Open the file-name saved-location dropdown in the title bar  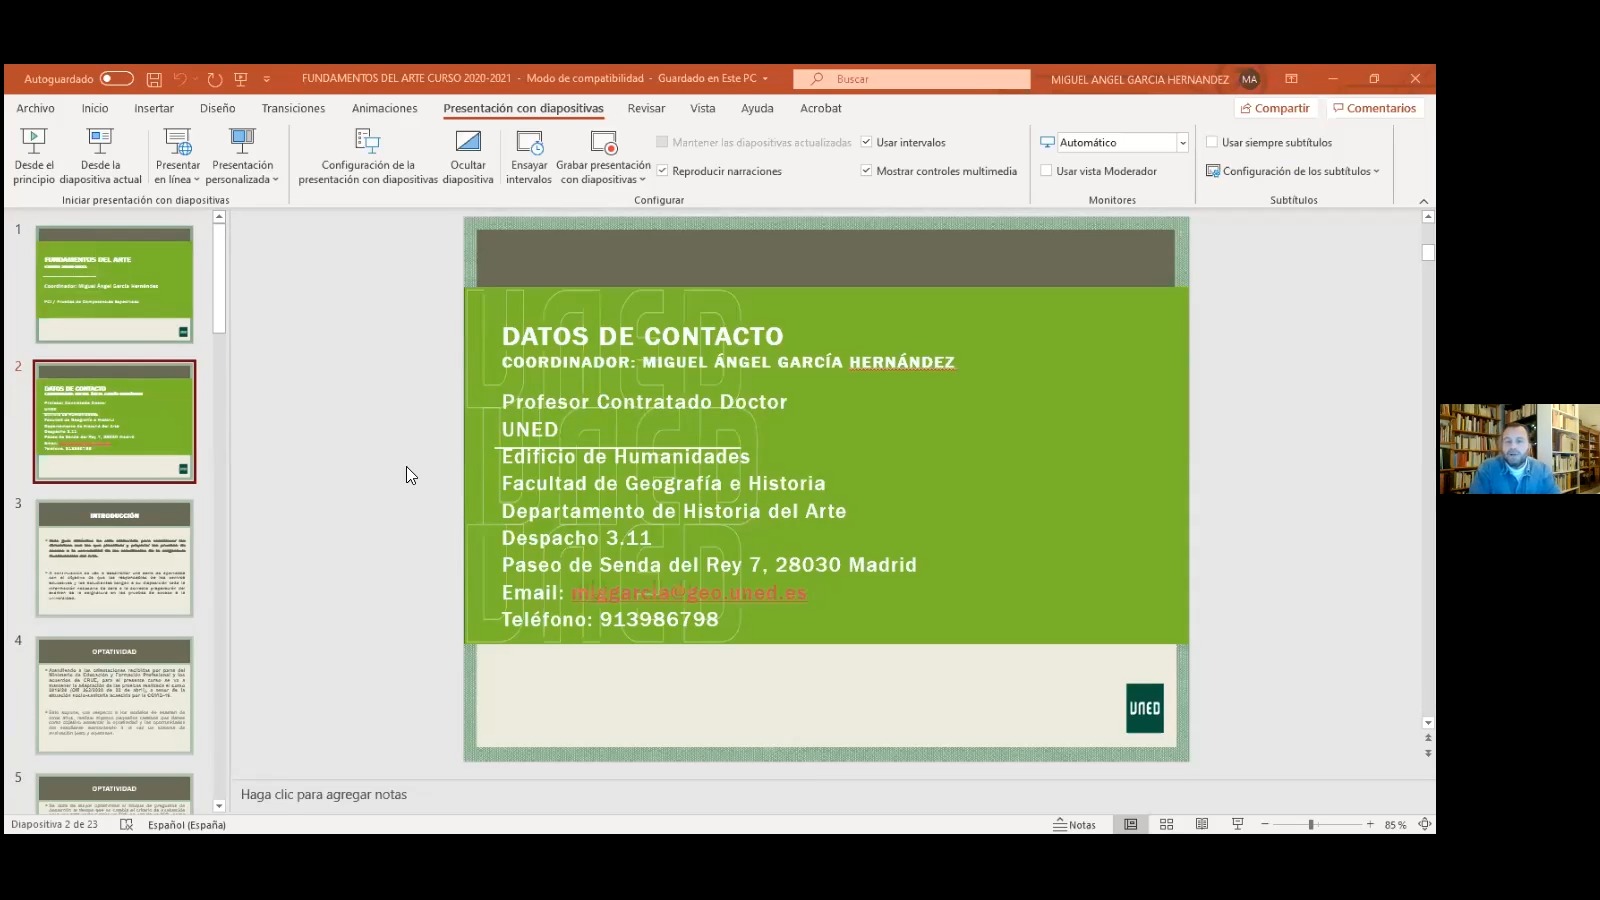(x=765, y=79)
